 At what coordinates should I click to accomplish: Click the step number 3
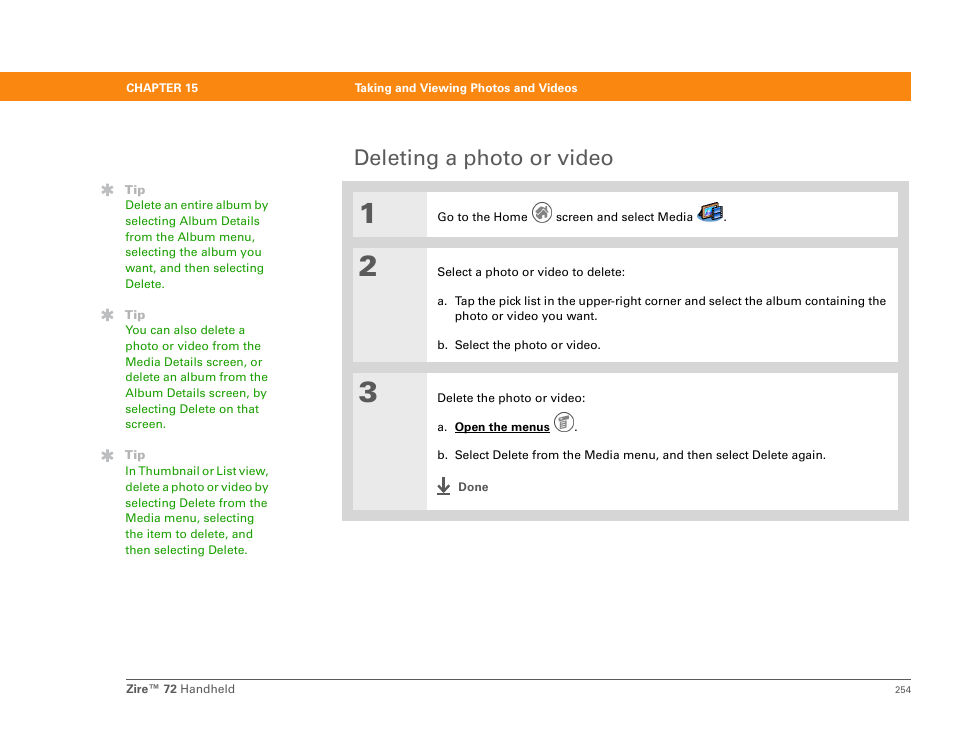(367, 392)
